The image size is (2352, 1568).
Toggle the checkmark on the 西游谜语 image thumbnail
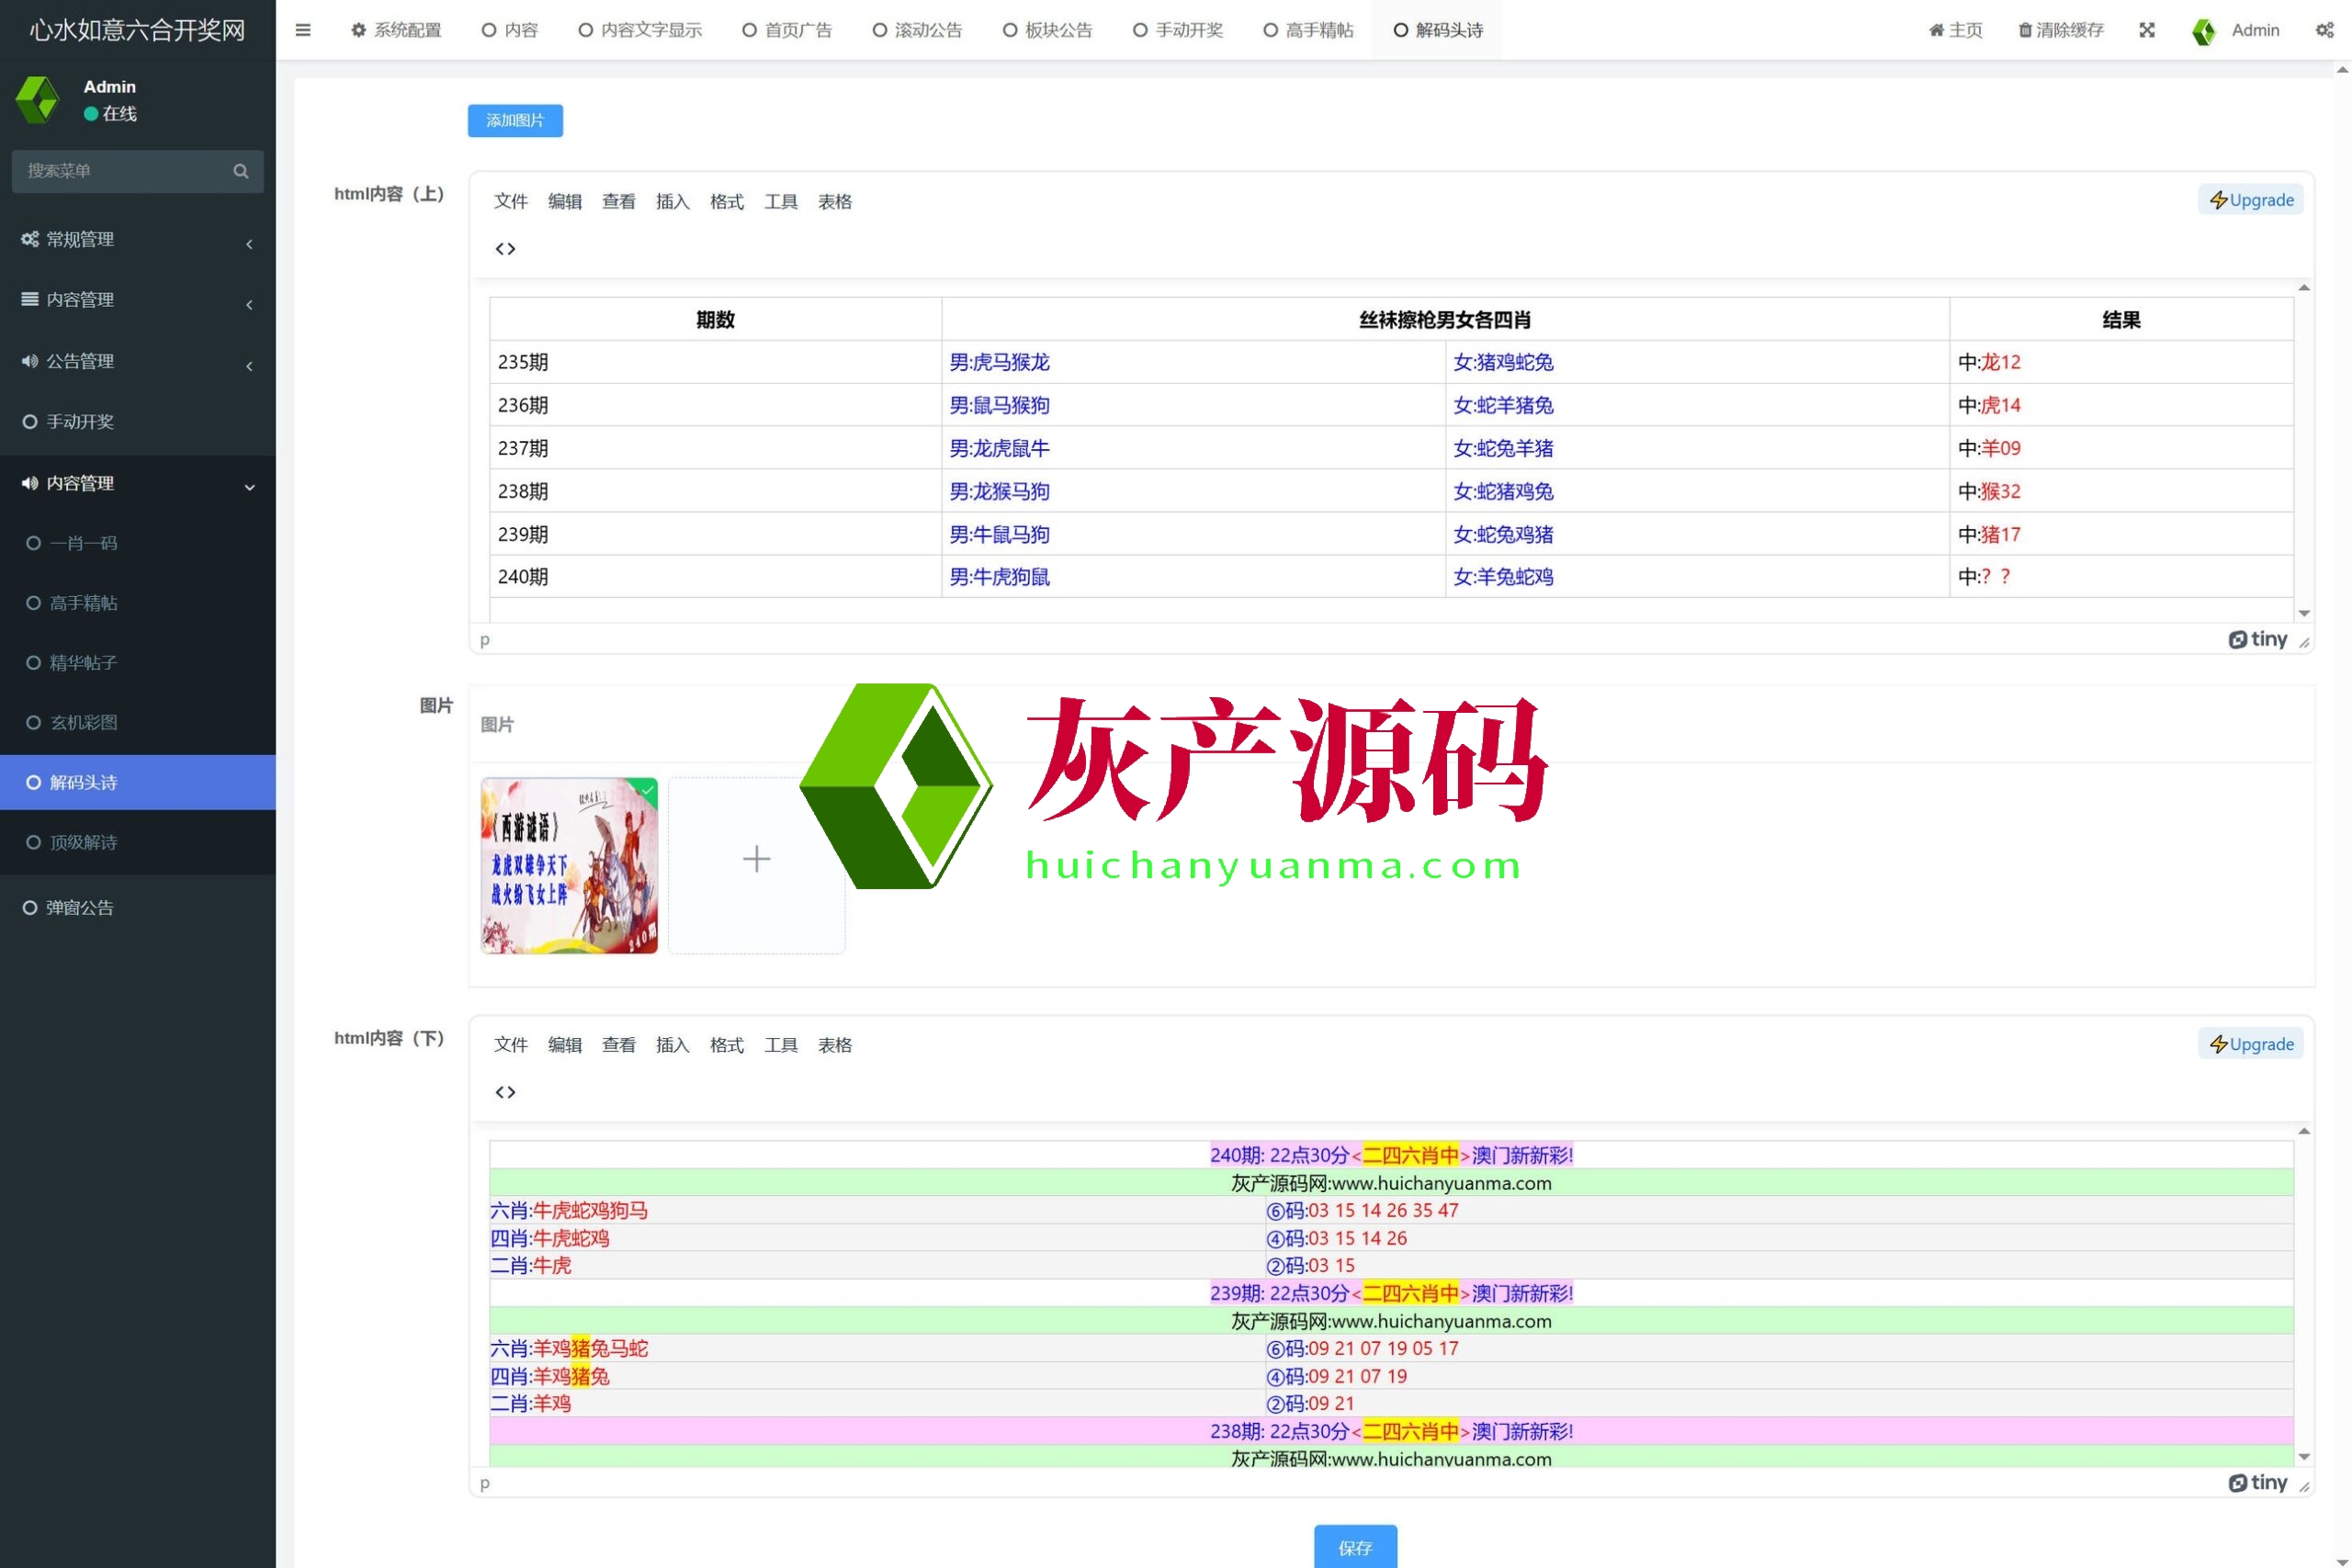(647, 790)
